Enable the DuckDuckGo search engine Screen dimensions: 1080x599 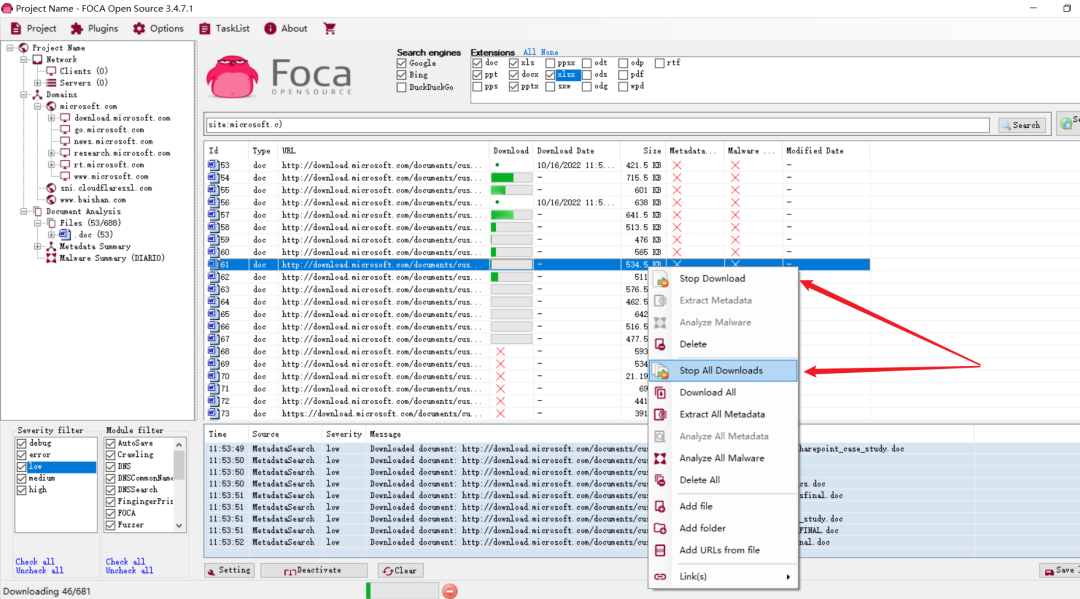click(x=402, y=87)
